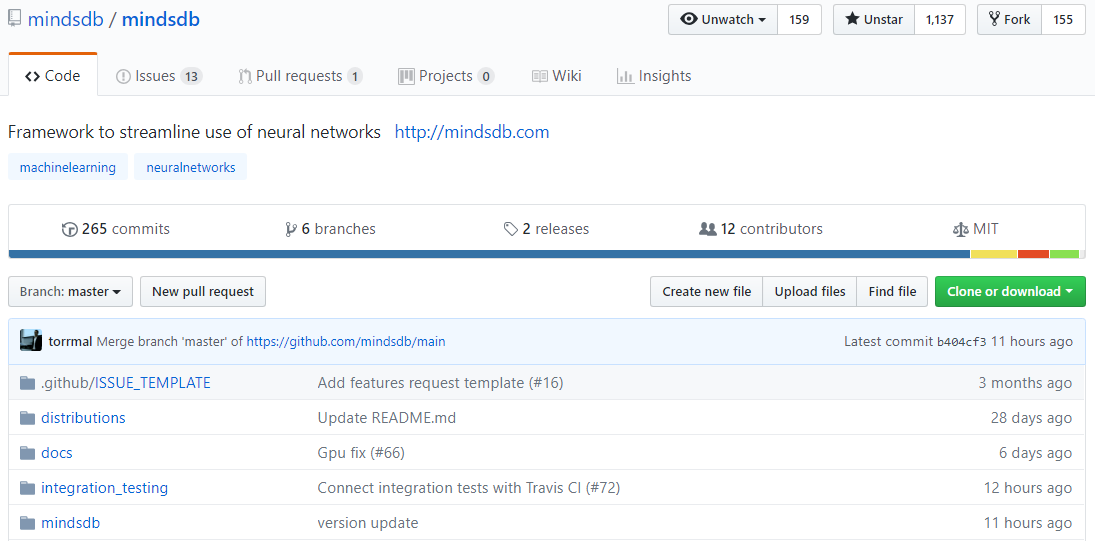
Task: Unstar the repository
Action: (874, 20)
